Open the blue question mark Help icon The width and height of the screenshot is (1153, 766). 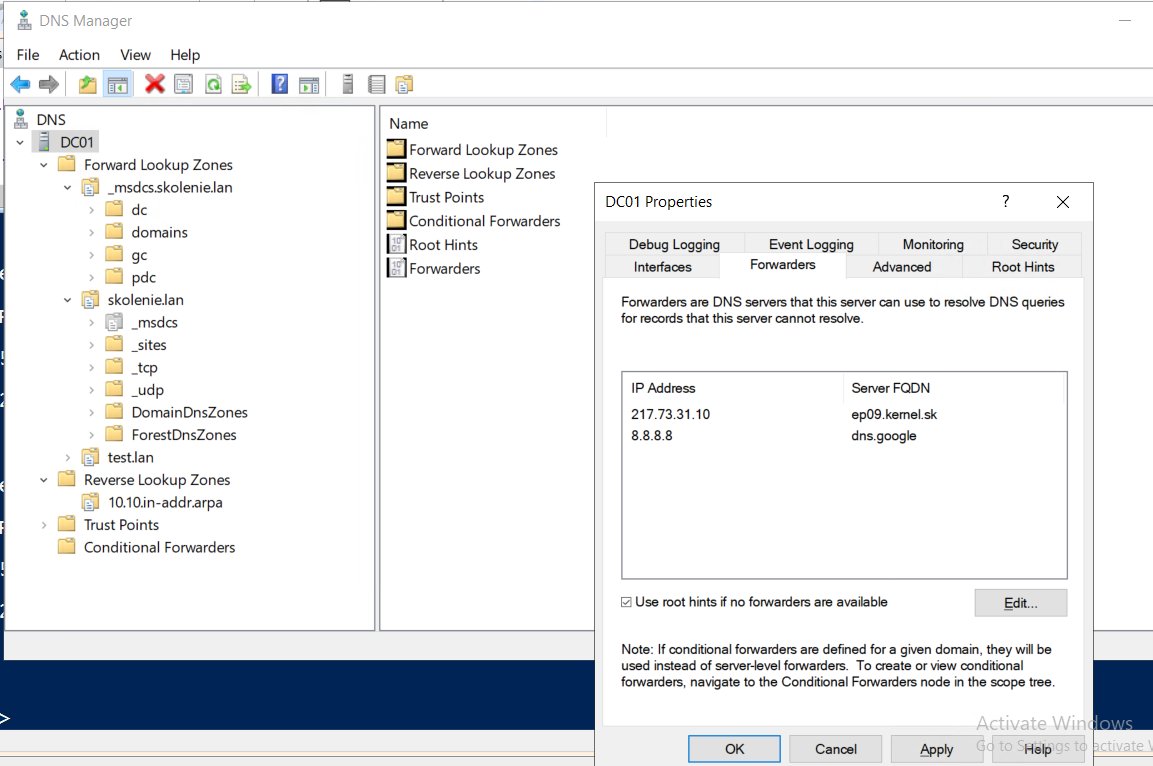click(279, 84)
